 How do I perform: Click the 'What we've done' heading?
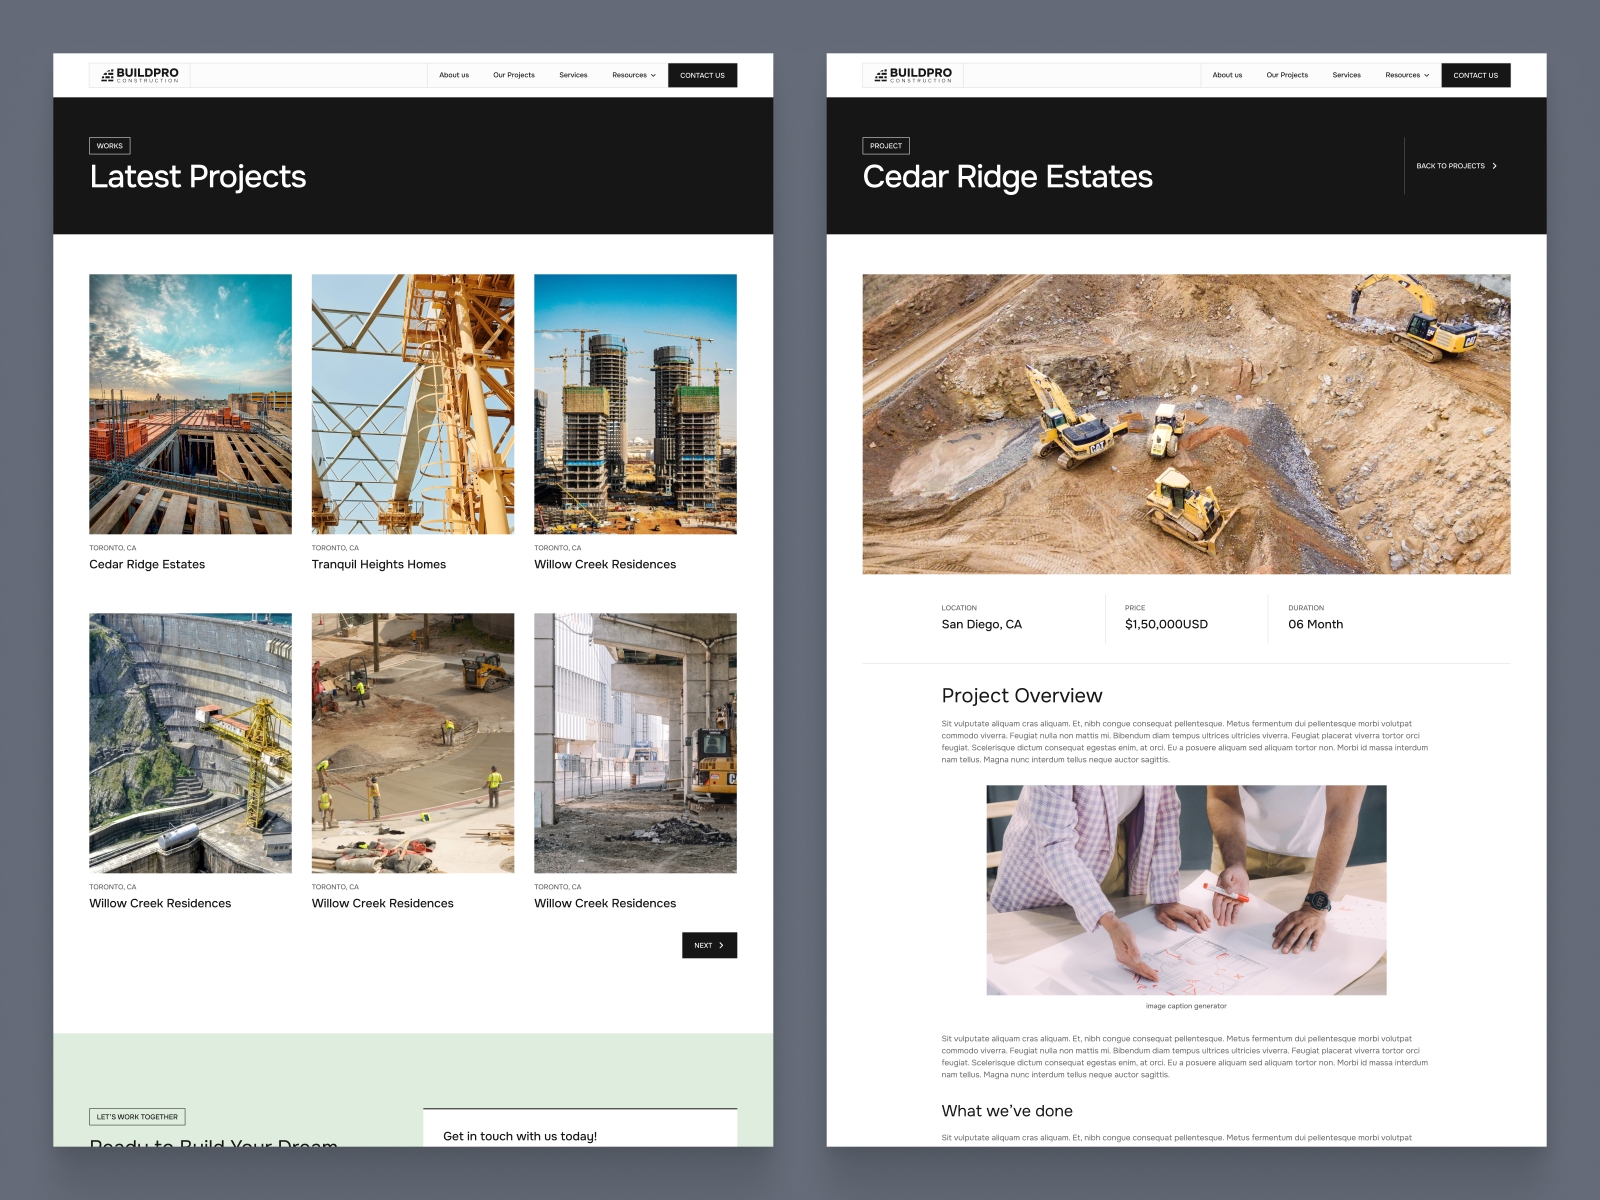pos(1007,1111)
